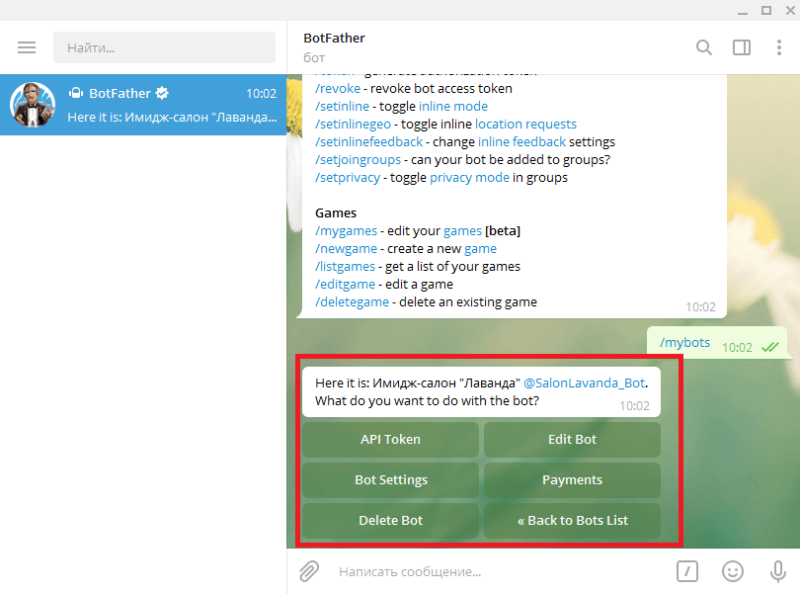
Task: Click the /setjoingroups command link
Action: (358, 160)
